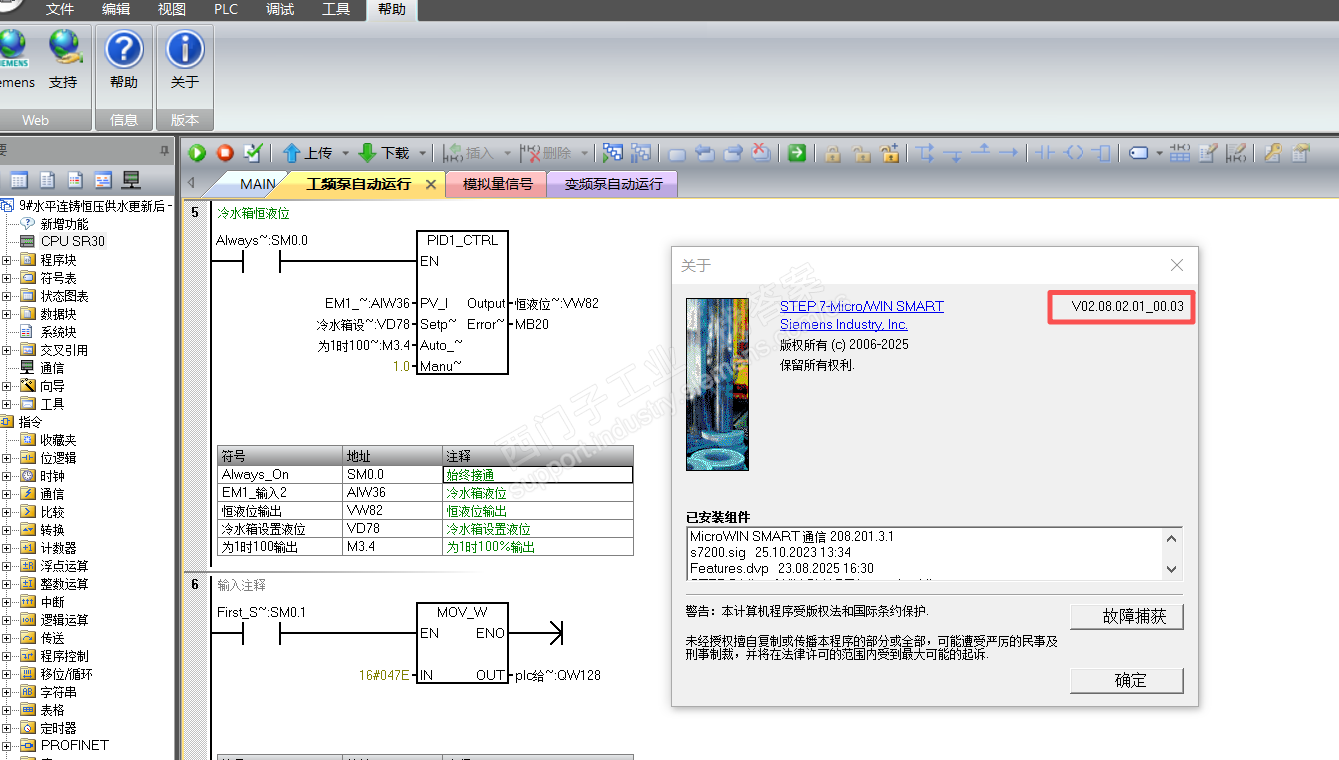1339x760 pixels.
Task: Click the 计数器 counter folder icon
Action: (27, 548)
